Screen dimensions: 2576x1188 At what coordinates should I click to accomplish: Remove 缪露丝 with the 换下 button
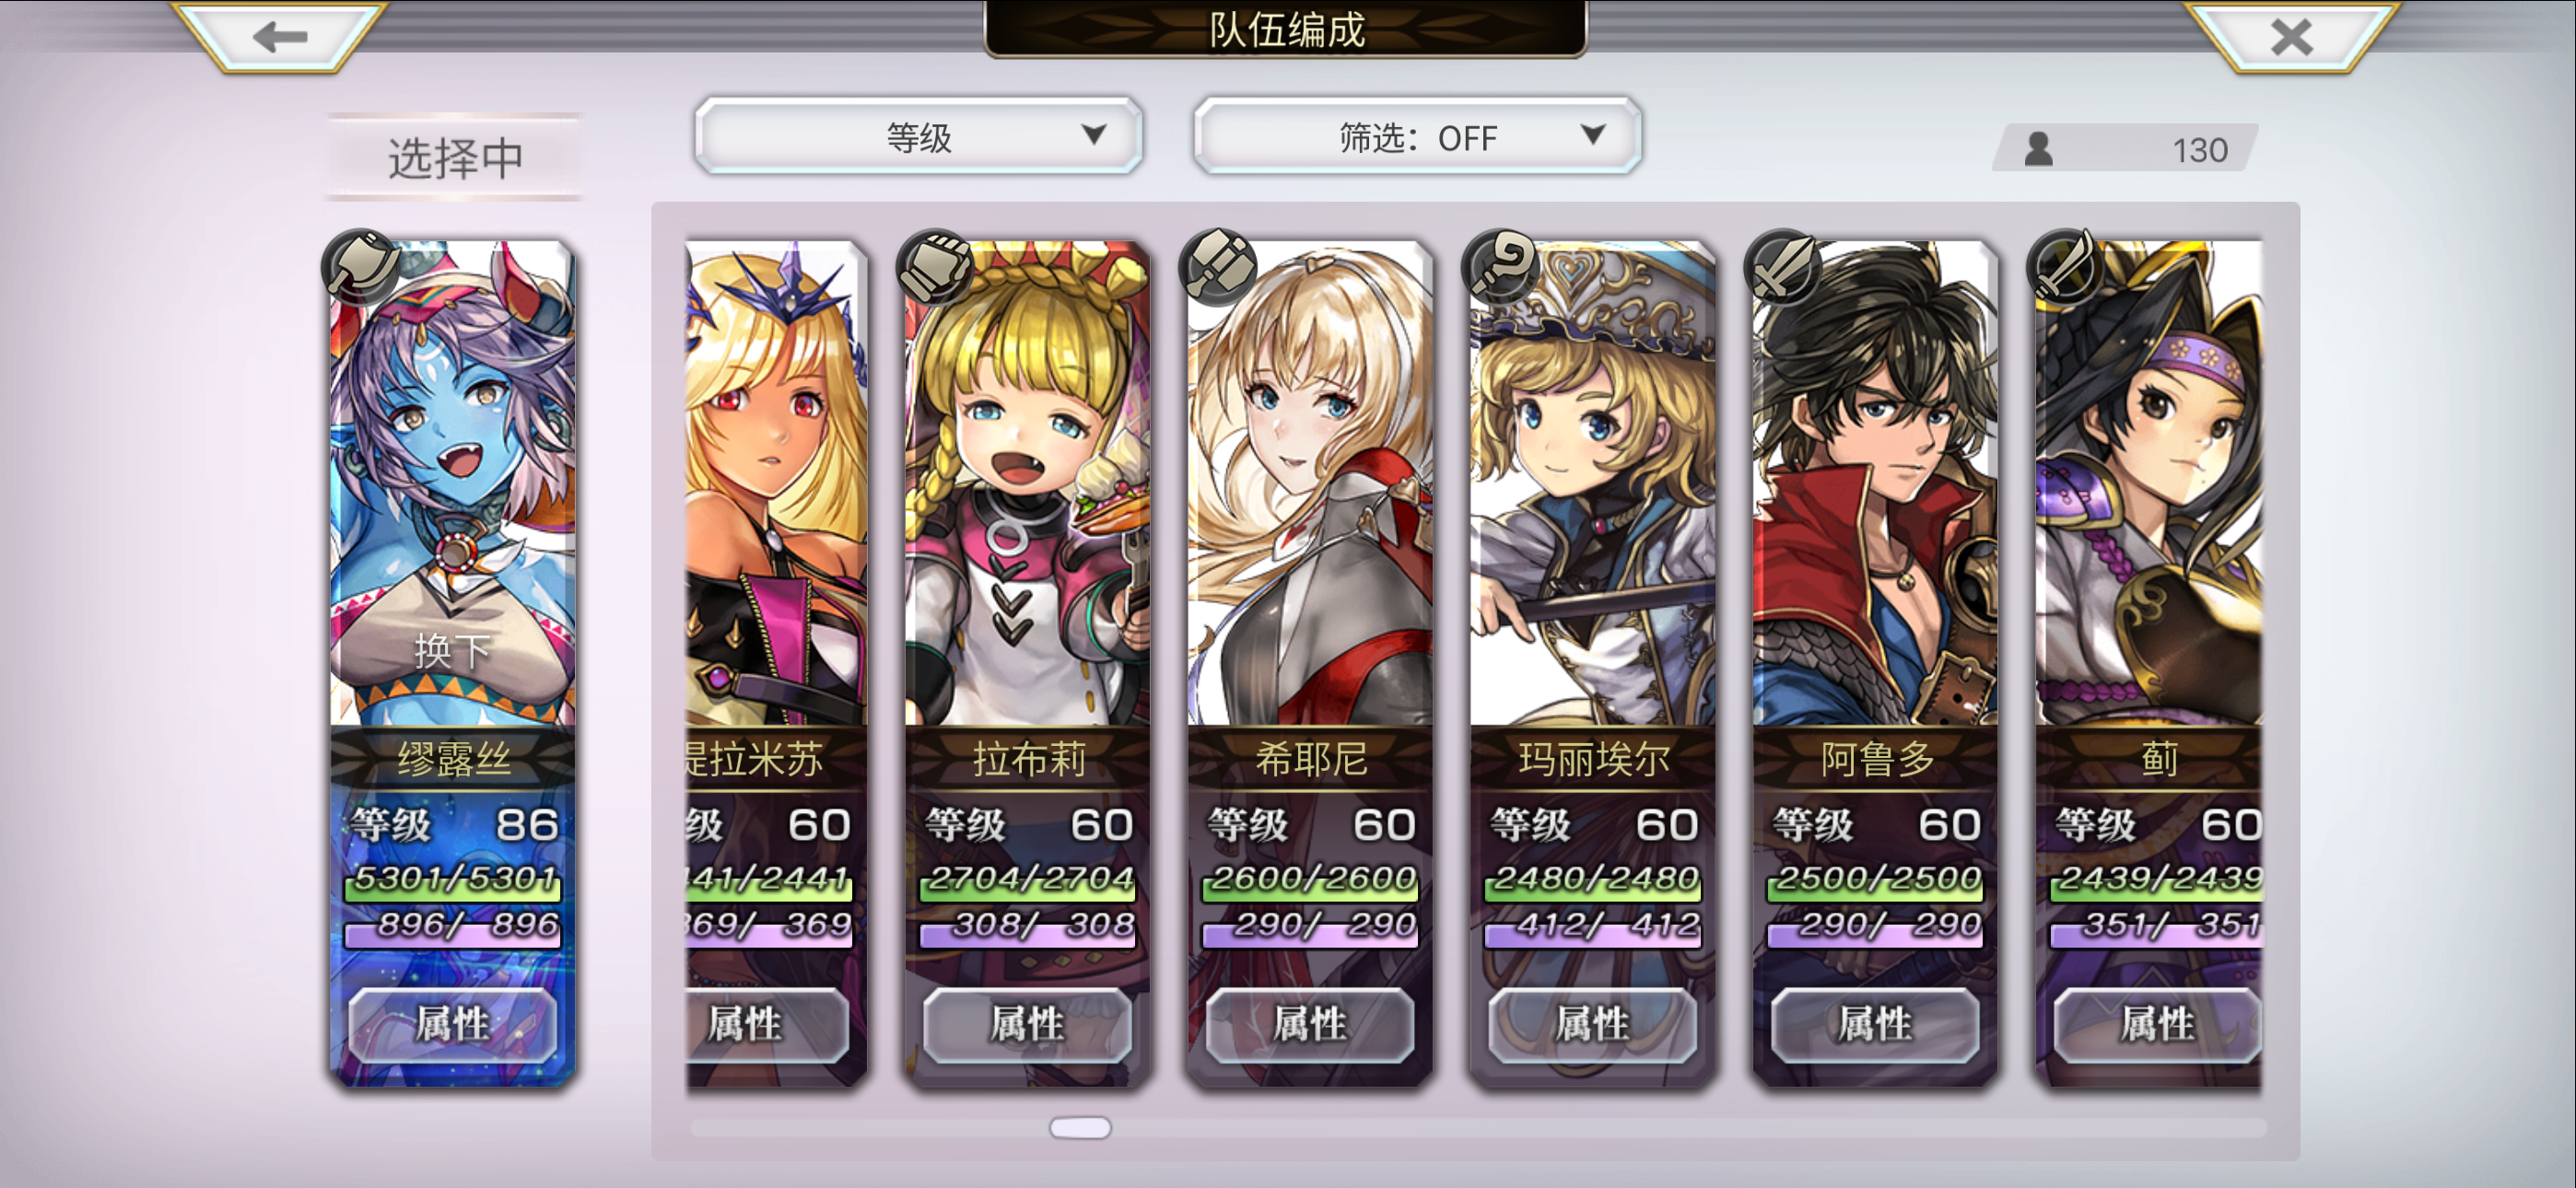(452, 651)
